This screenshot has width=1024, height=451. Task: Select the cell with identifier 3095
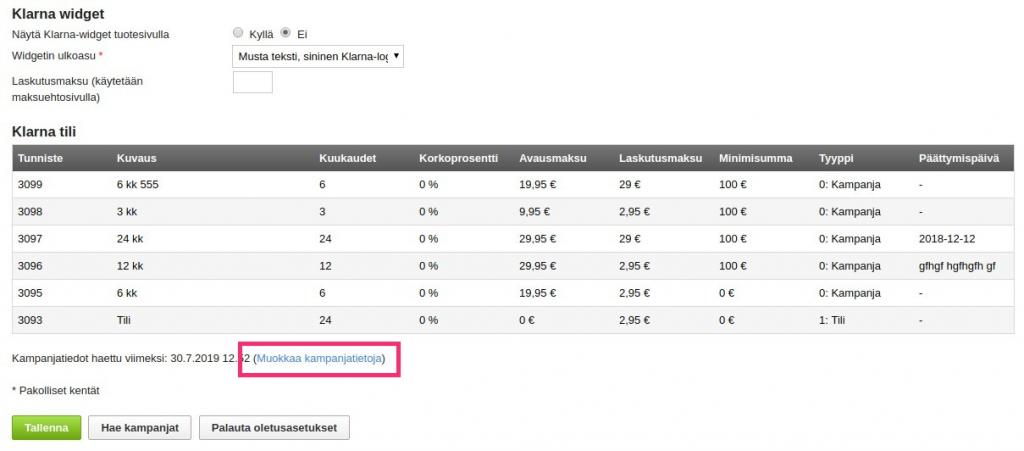click(30, 293)
